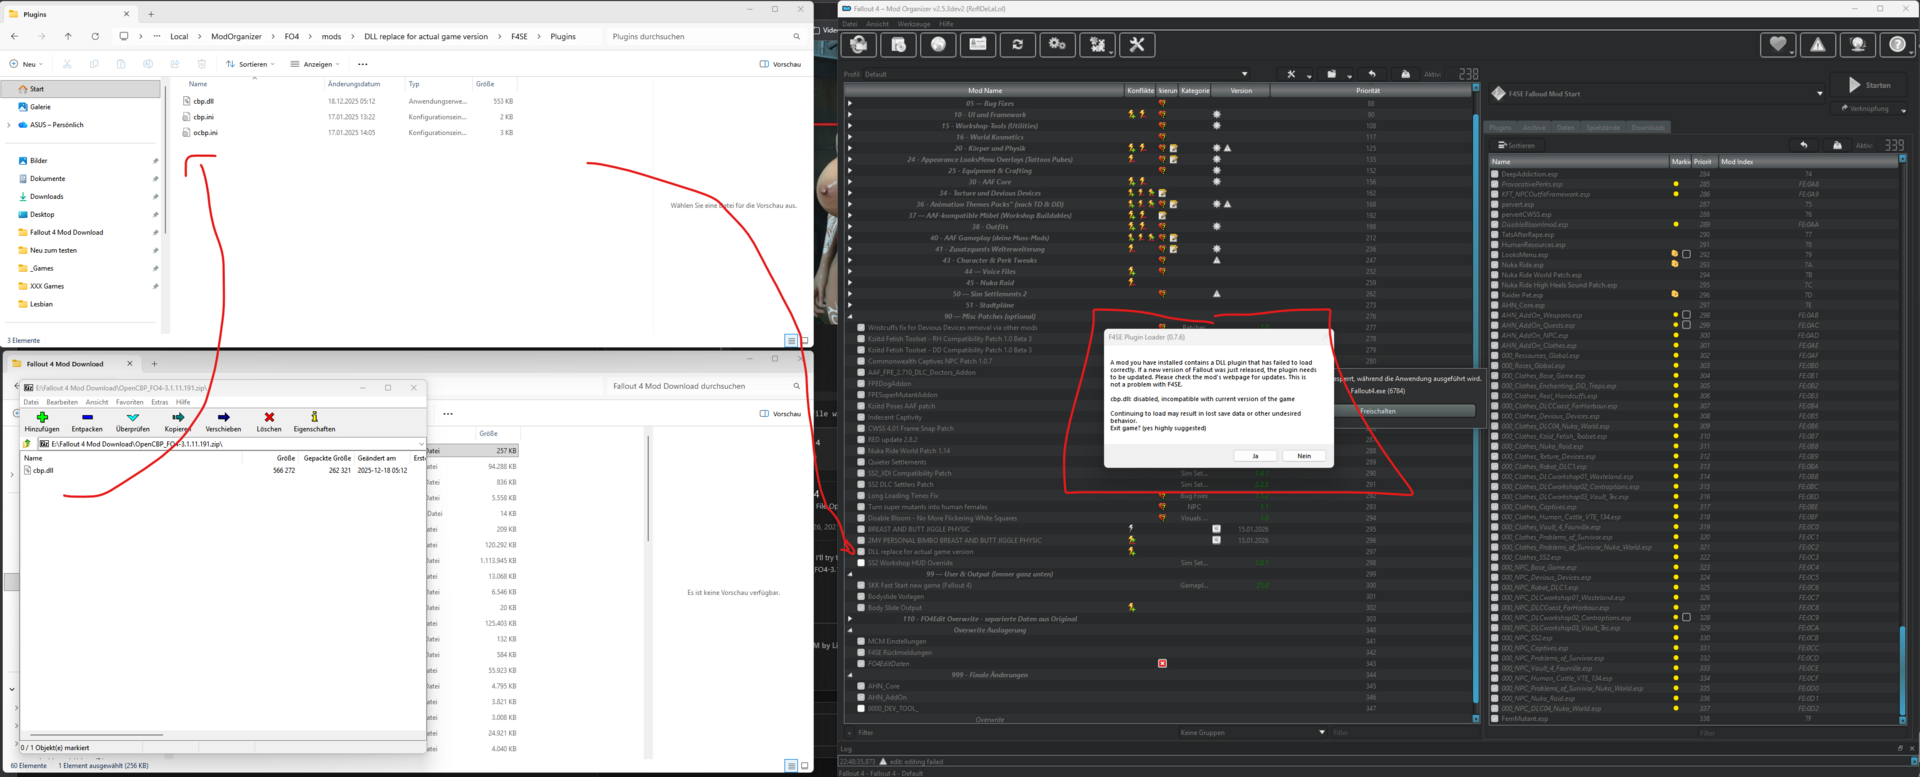Open the help question mark icon

pos(1897,45)
